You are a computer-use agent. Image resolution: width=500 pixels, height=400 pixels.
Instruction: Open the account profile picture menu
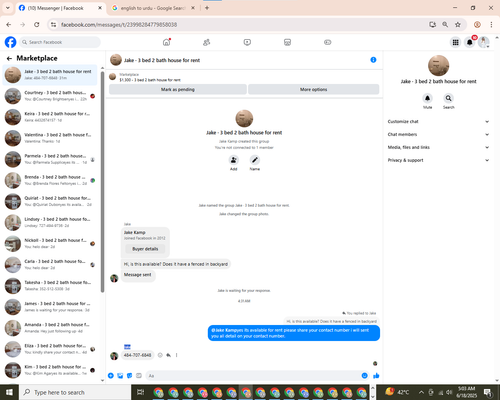484,42
